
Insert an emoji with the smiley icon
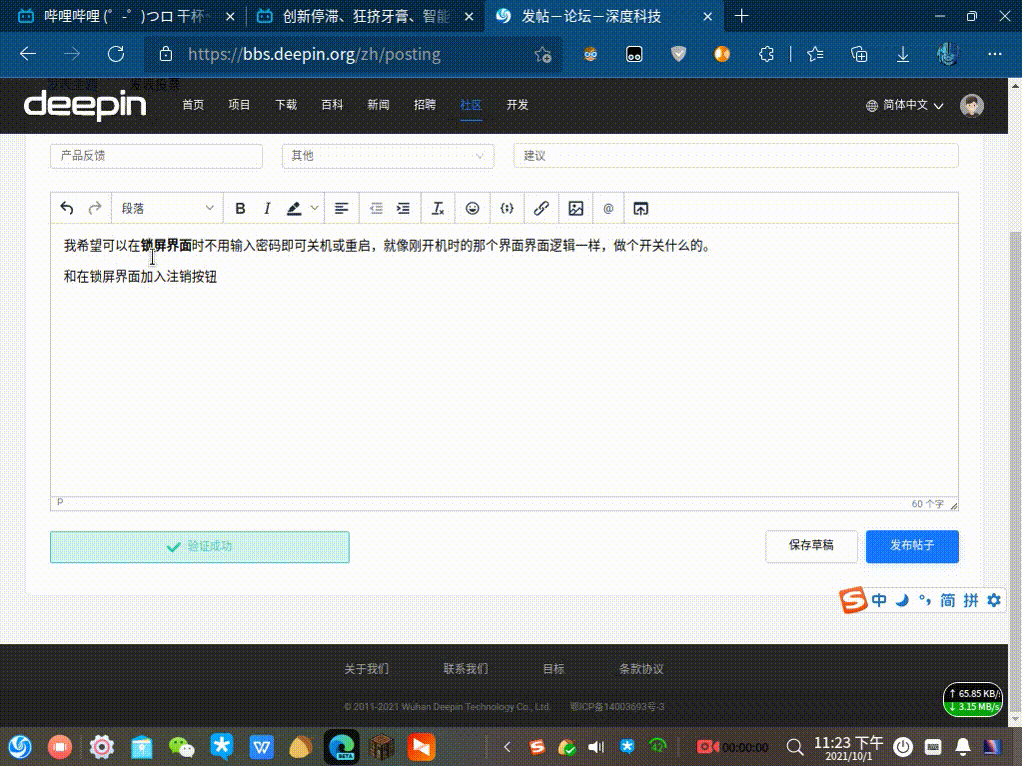click(473, 208)
